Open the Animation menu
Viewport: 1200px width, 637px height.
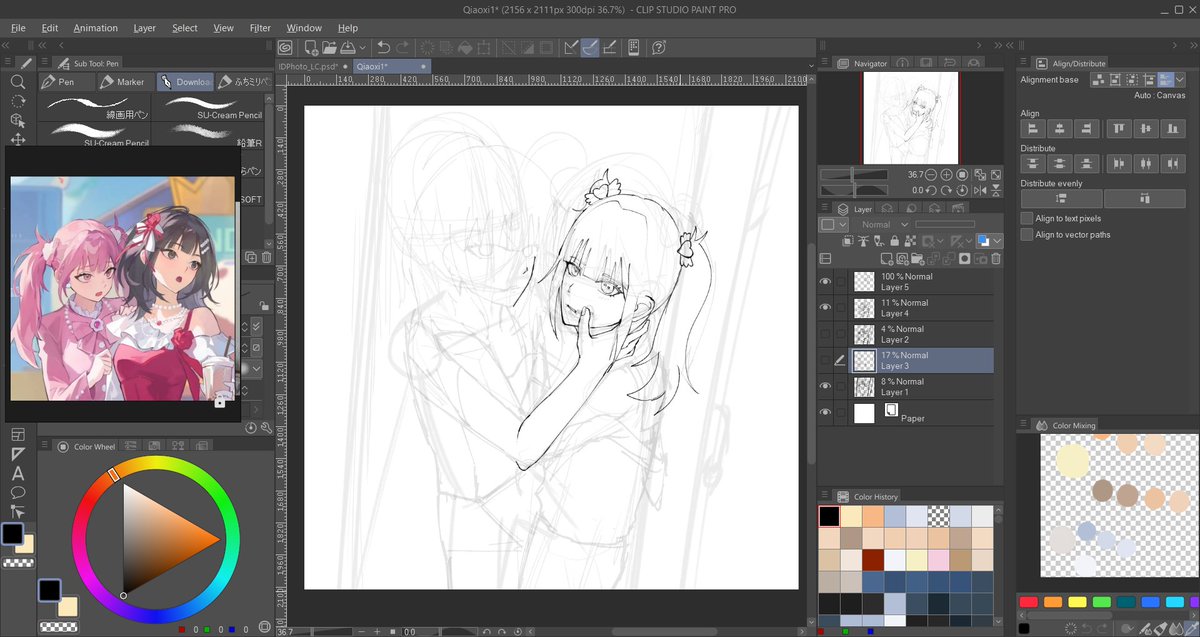(95, 28)
